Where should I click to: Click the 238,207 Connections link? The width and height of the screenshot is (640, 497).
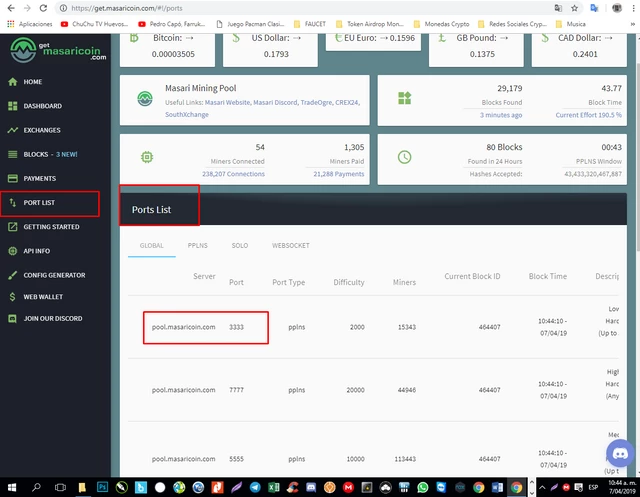tap(233, 174)
